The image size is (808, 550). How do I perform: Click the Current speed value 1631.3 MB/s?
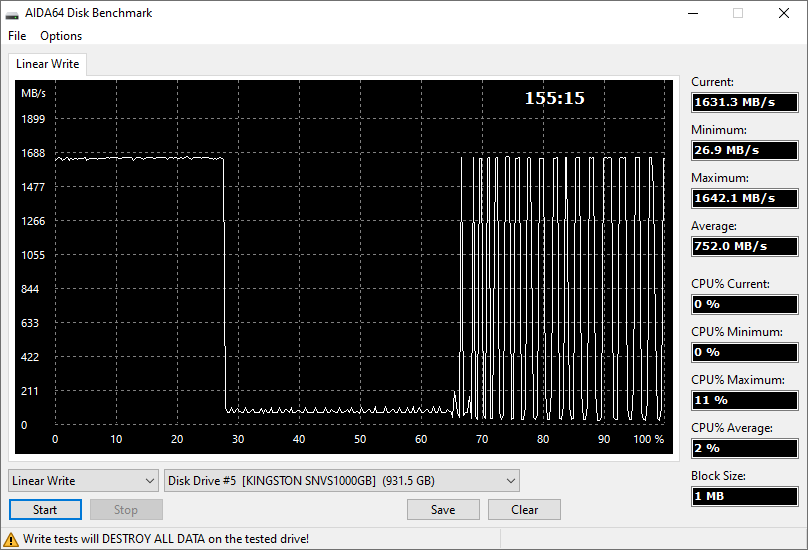(x=745, y=102)
